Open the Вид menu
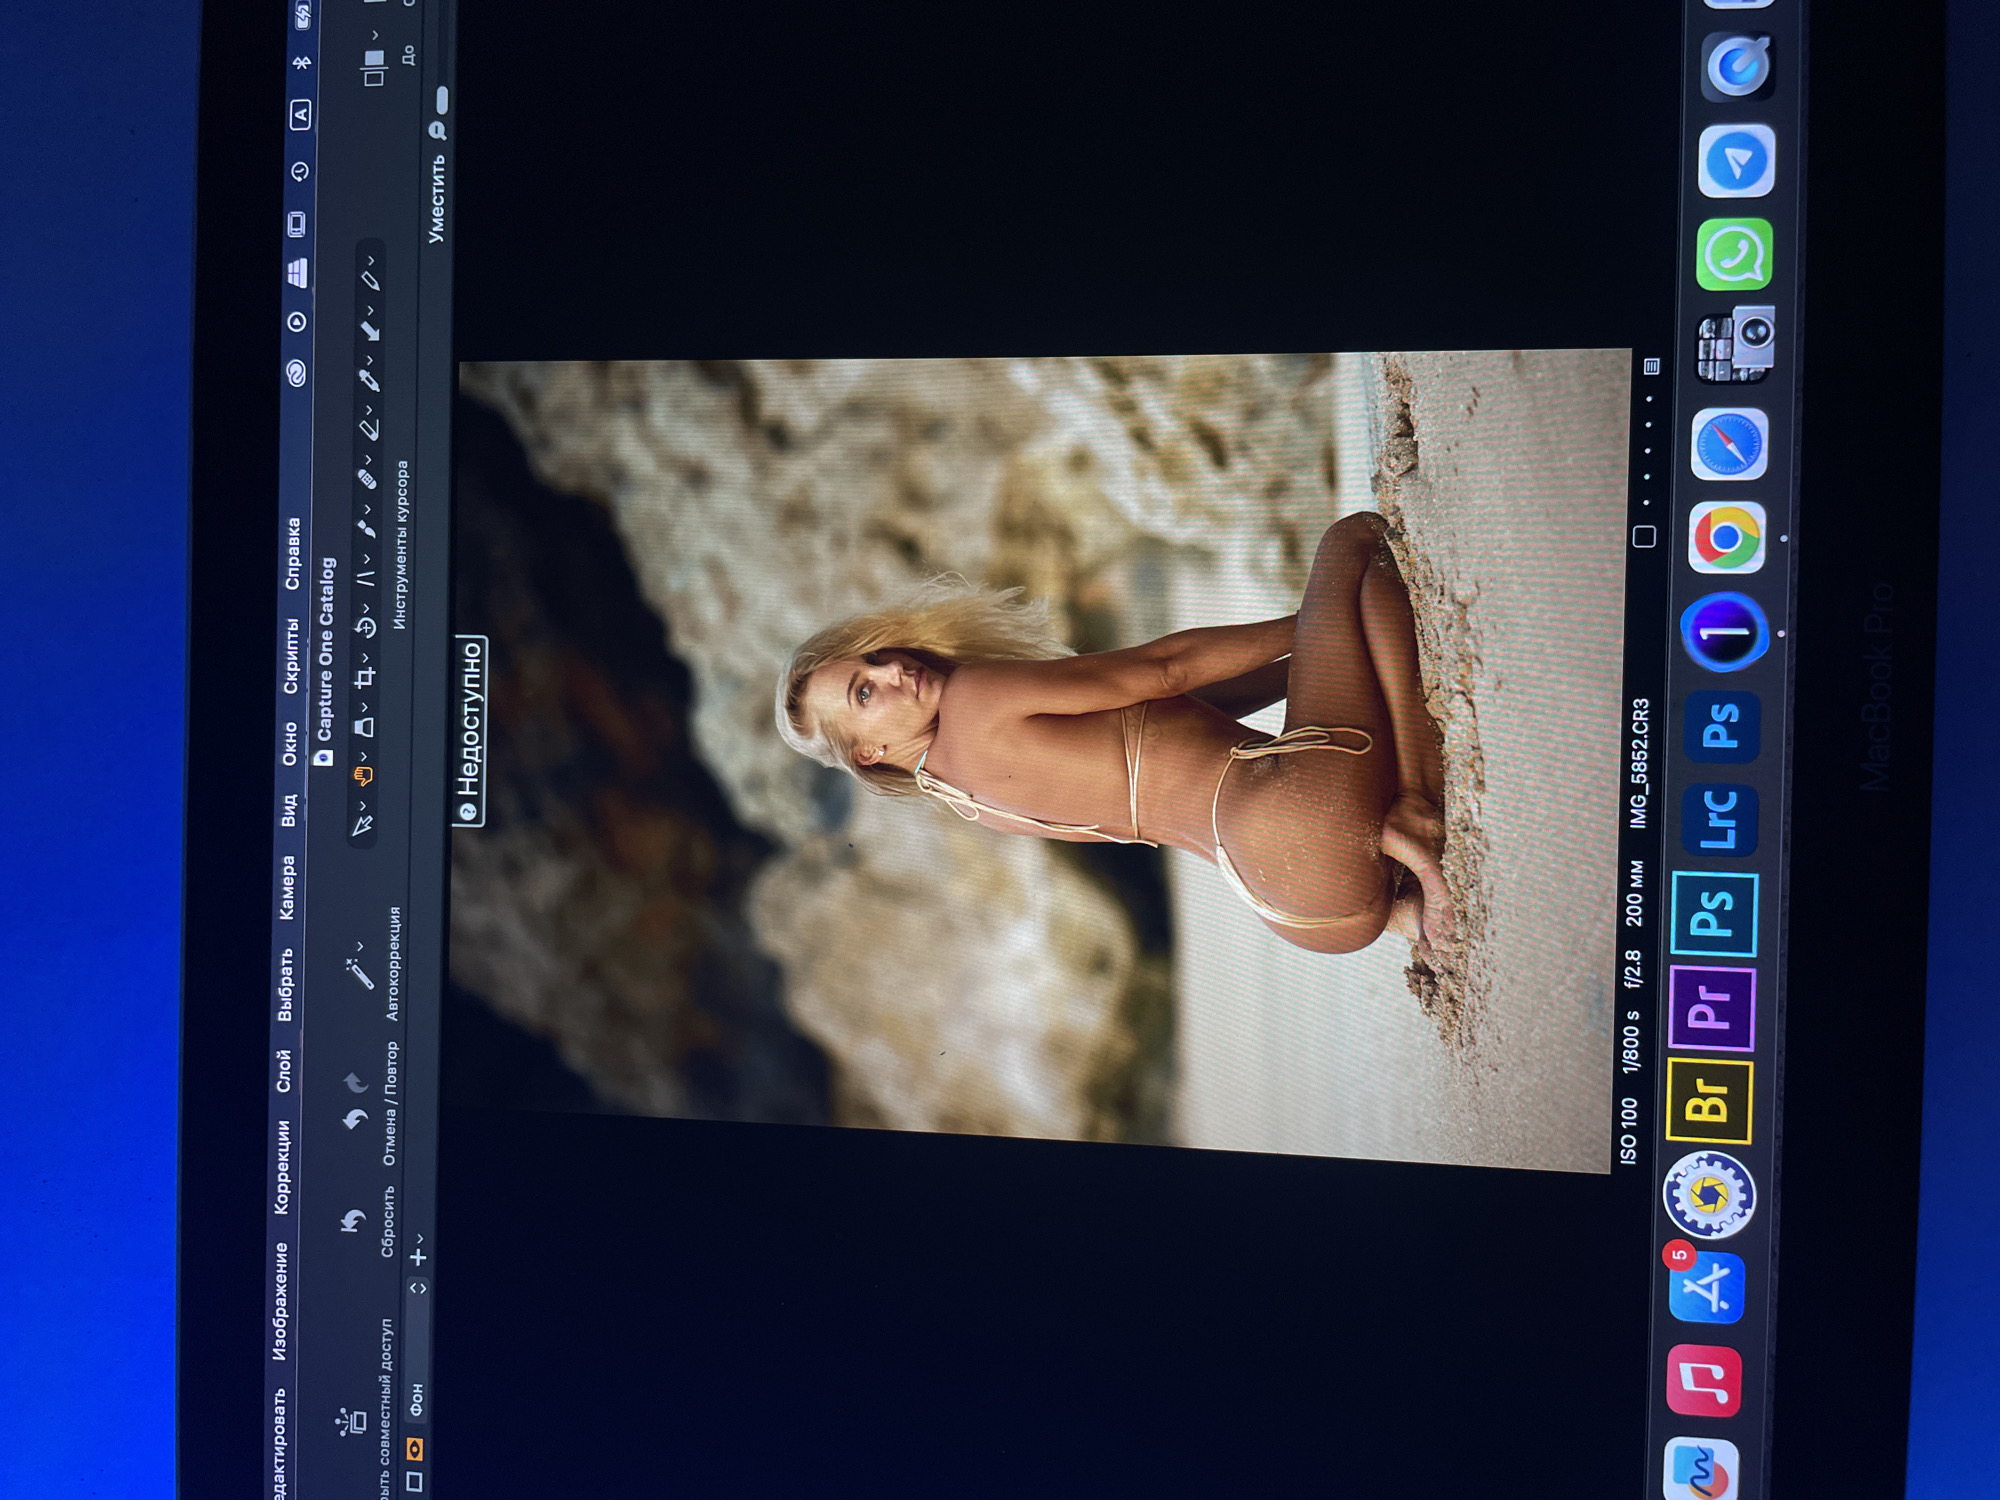Viewport: 2000px width, 1500px height. [x=289, y=809]
